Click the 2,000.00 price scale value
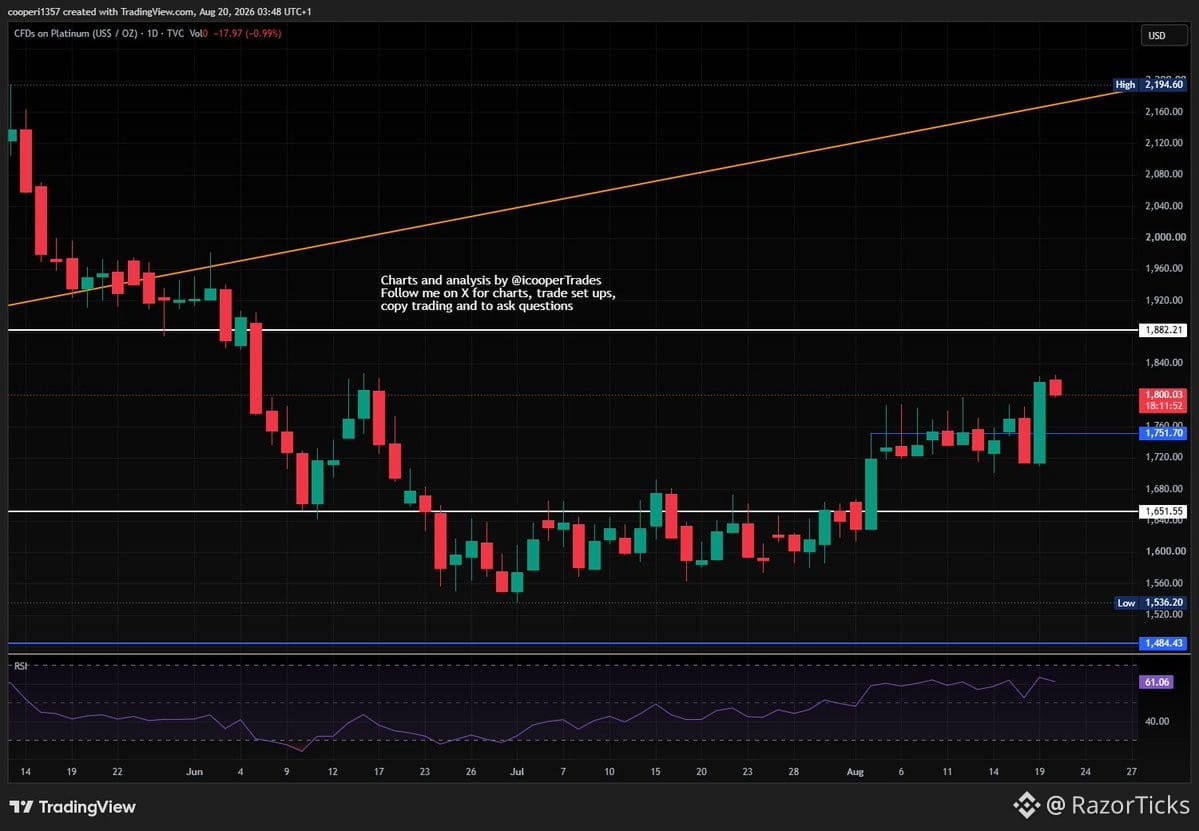 pos(1164,237)
